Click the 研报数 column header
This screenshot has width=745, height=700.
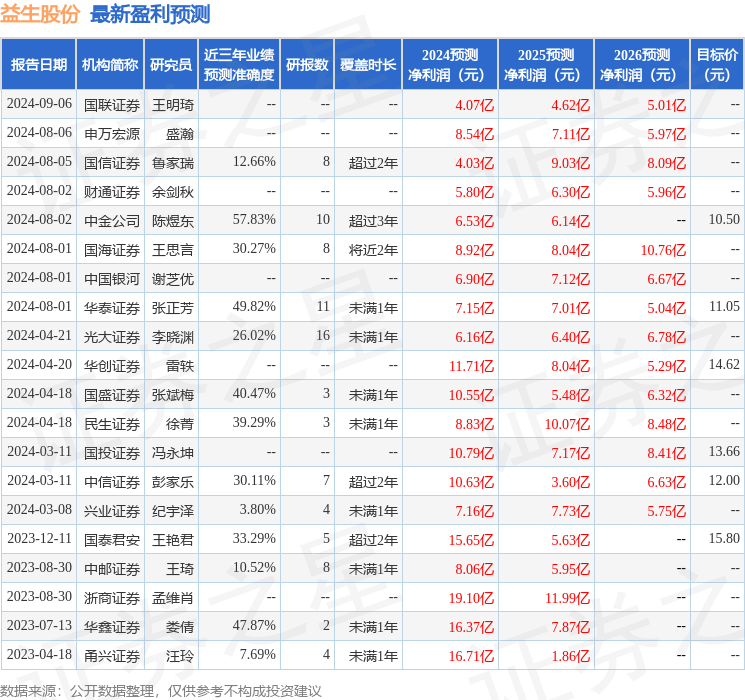(x=307, y=64)
